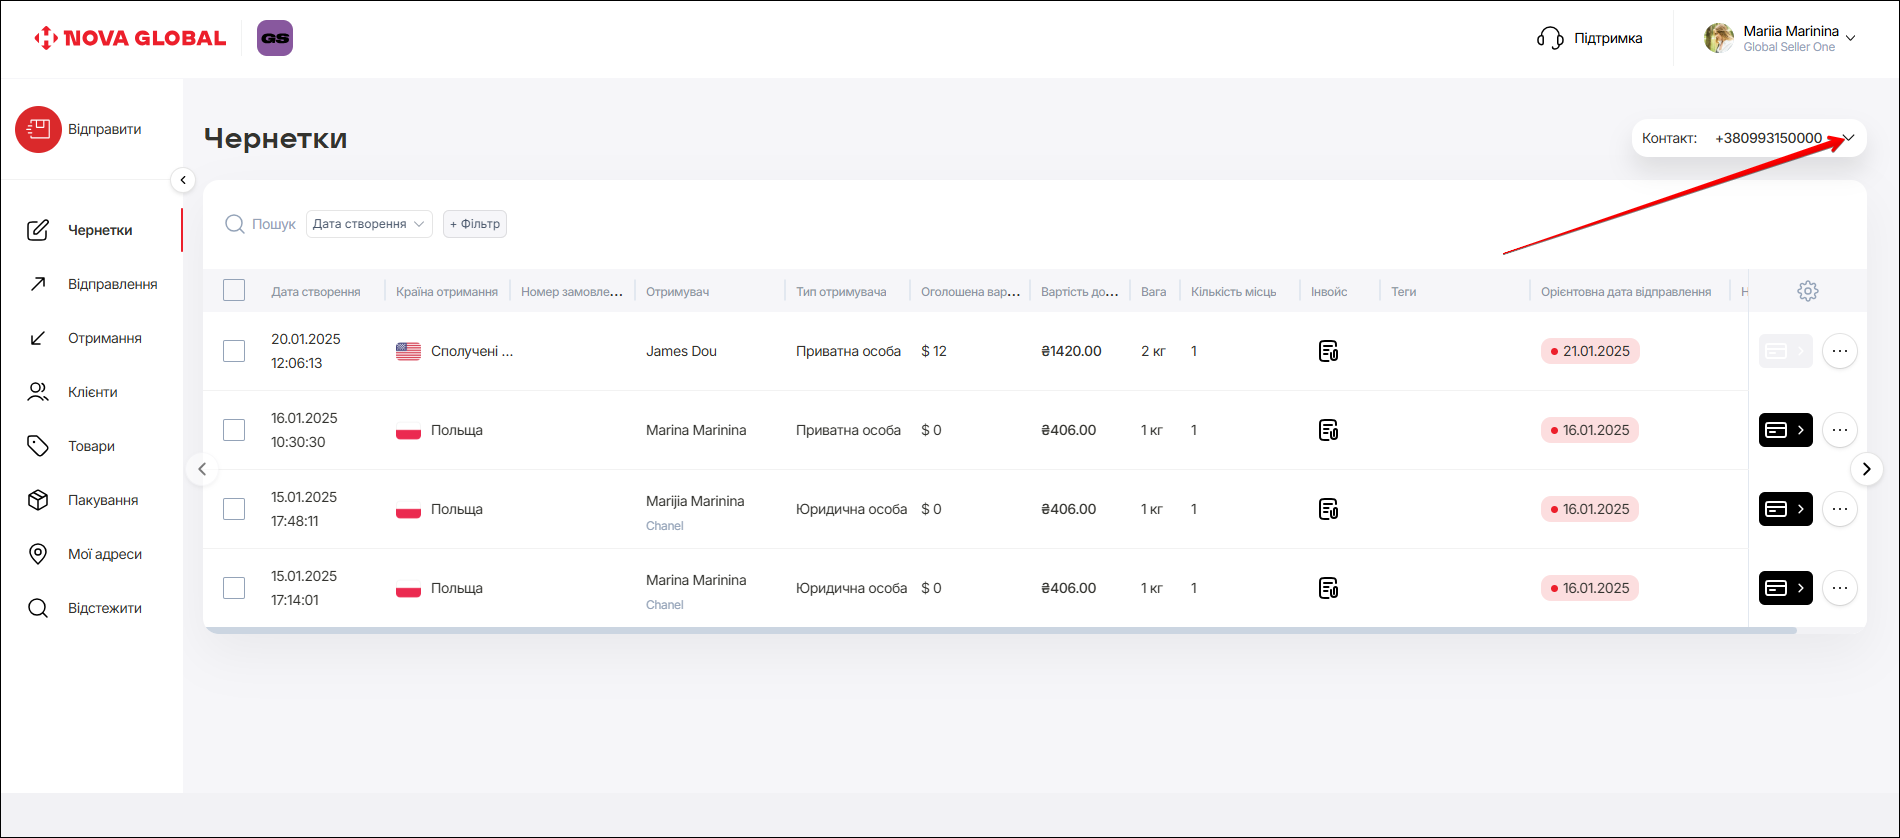The image size is (1900, 838).
Task: Open Підтримка headset support icon
Action: (1550, 38)
